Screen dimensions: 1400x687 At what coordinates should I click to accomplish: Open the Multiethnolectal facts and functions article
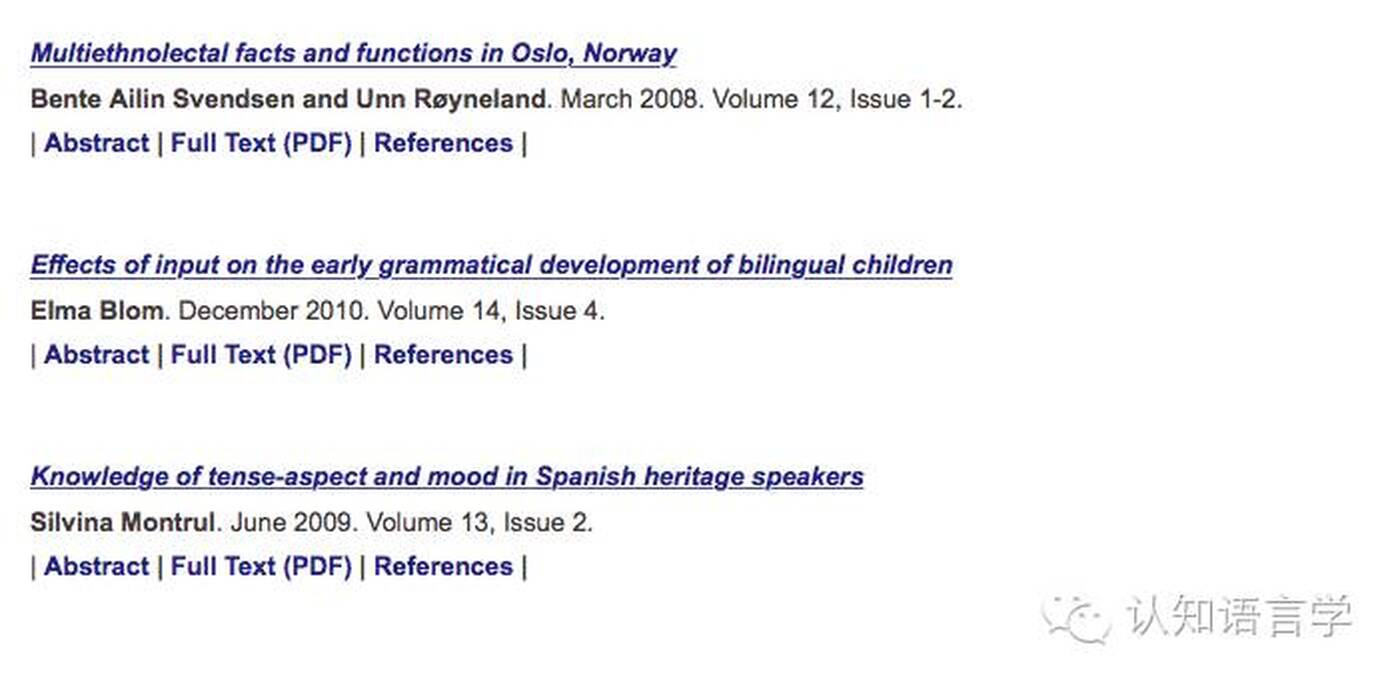pyautogui.click(x=353, y=53)
